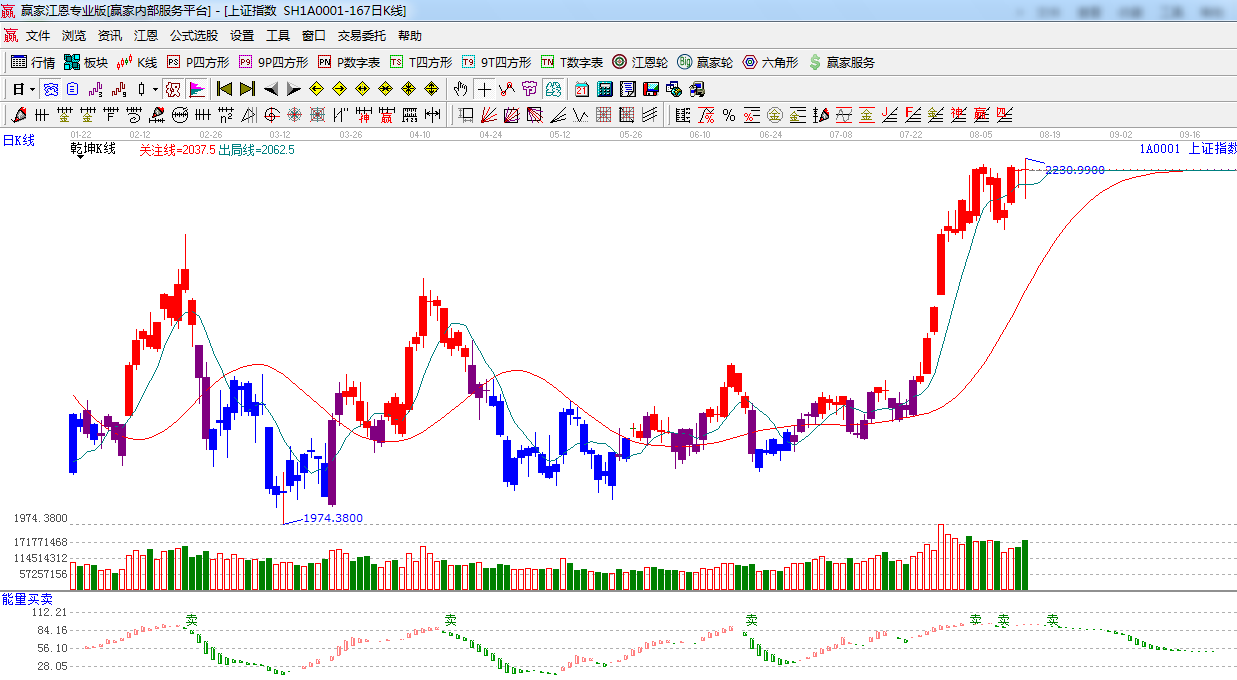Click the percent sign drawing tool
The width and height of the screenshot is (1237, 680).
coord(729,115)
